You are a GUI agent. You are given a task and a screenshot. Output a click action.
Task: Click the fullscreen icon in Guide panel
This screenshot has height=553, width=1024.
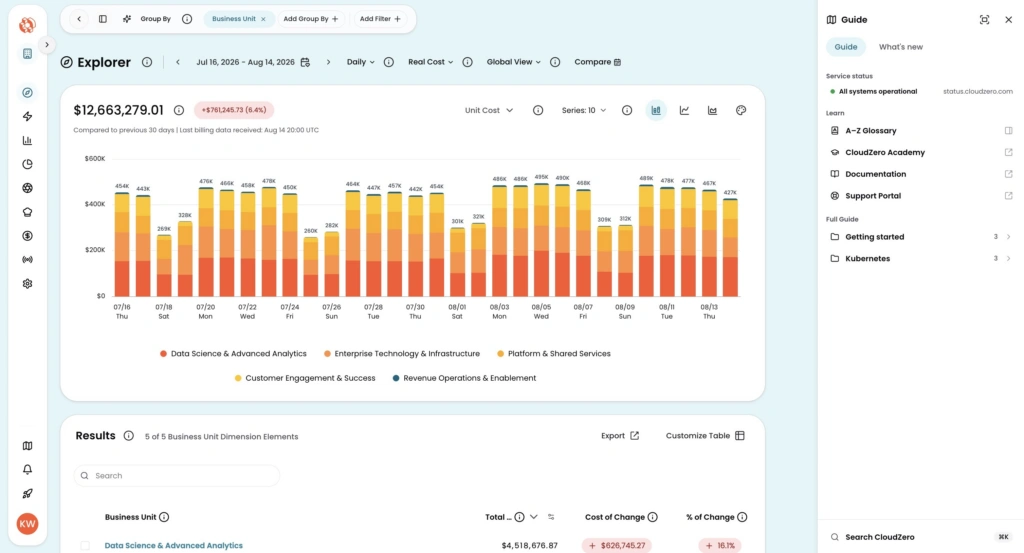984,20
